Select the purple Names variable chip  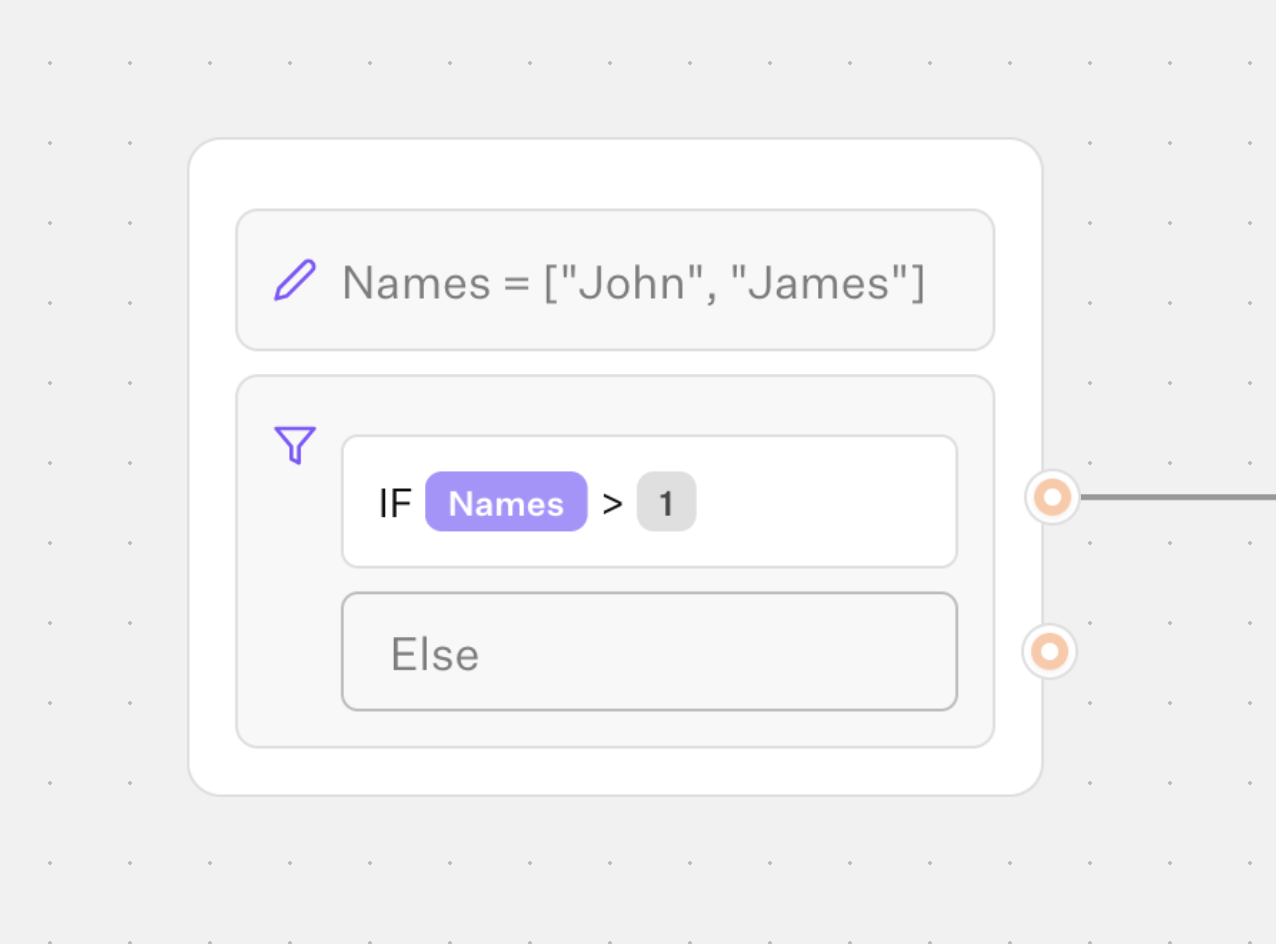[506, 502]
